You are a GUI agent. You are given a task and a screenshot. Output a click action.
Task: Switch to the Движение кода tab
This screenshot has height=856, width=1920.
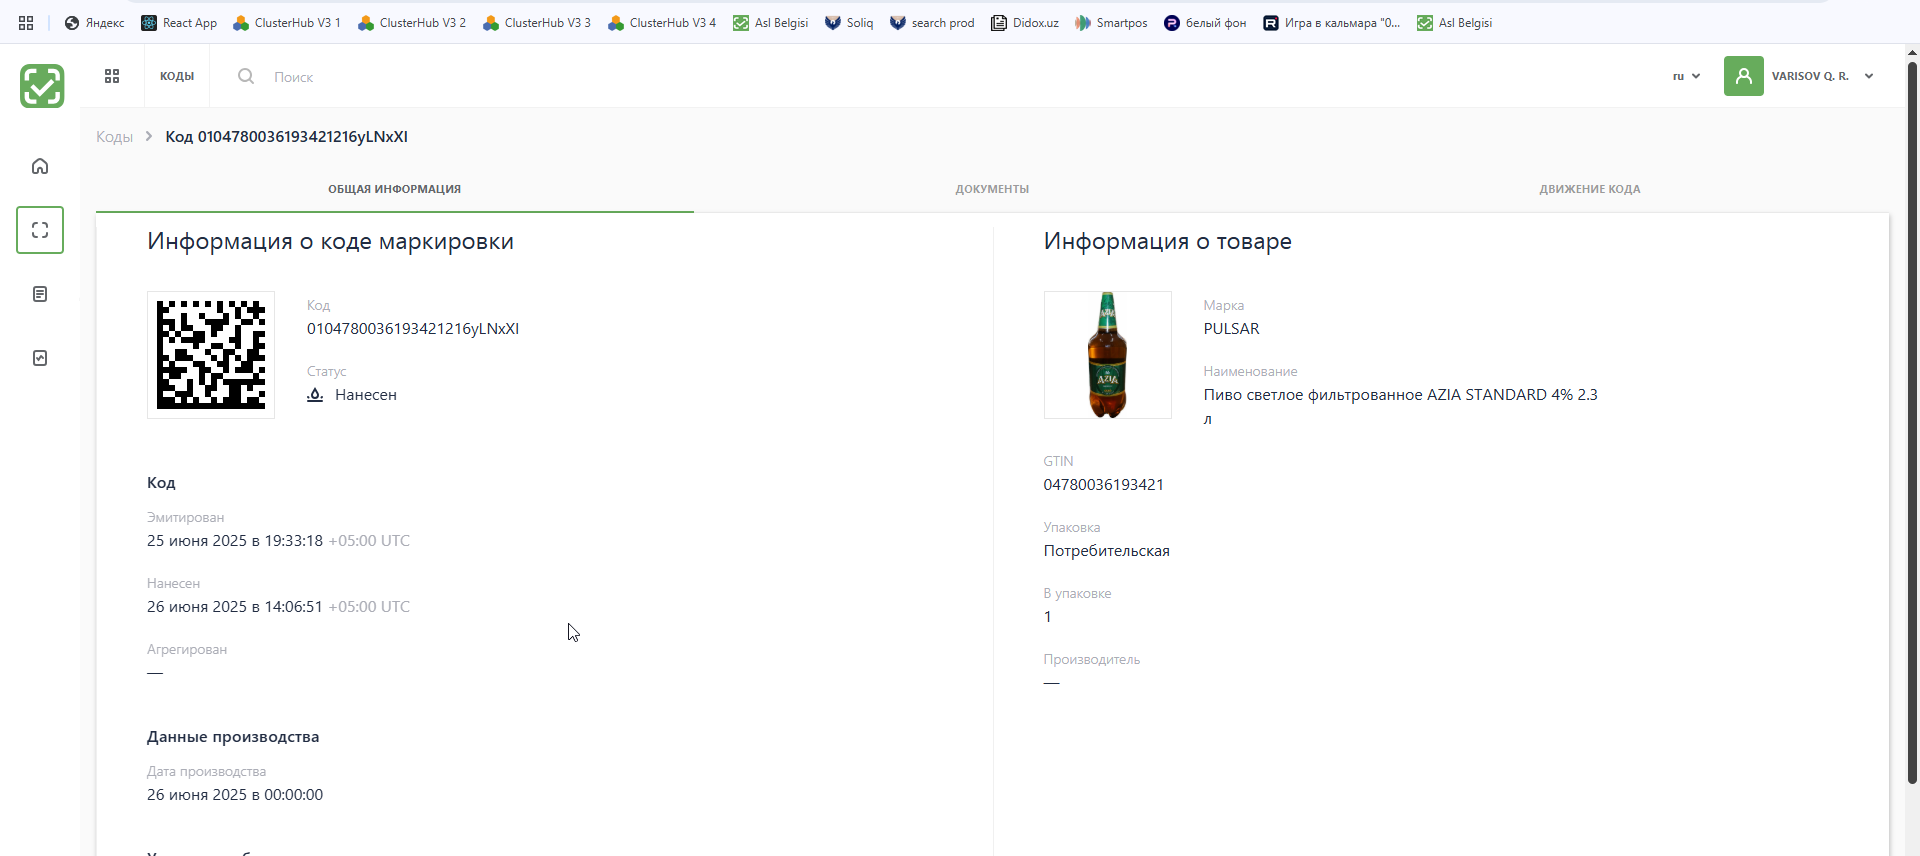point(1590,189)
